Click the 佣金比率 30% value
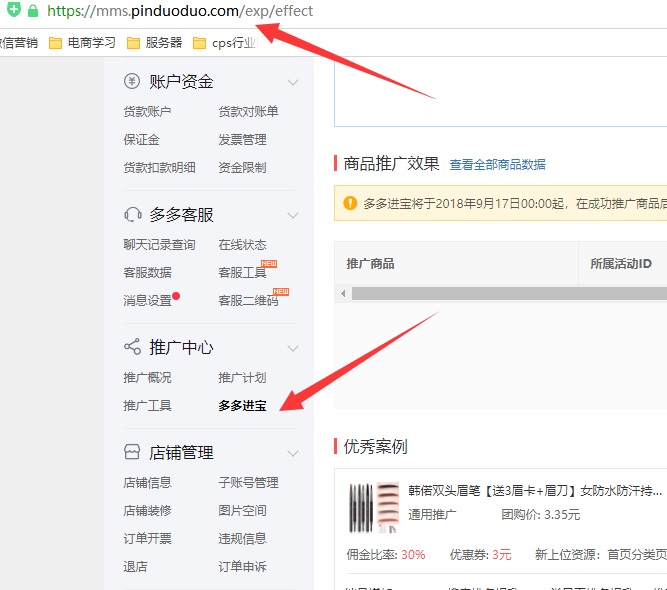The width and height of the screenshot is (667, 590). 413,555
